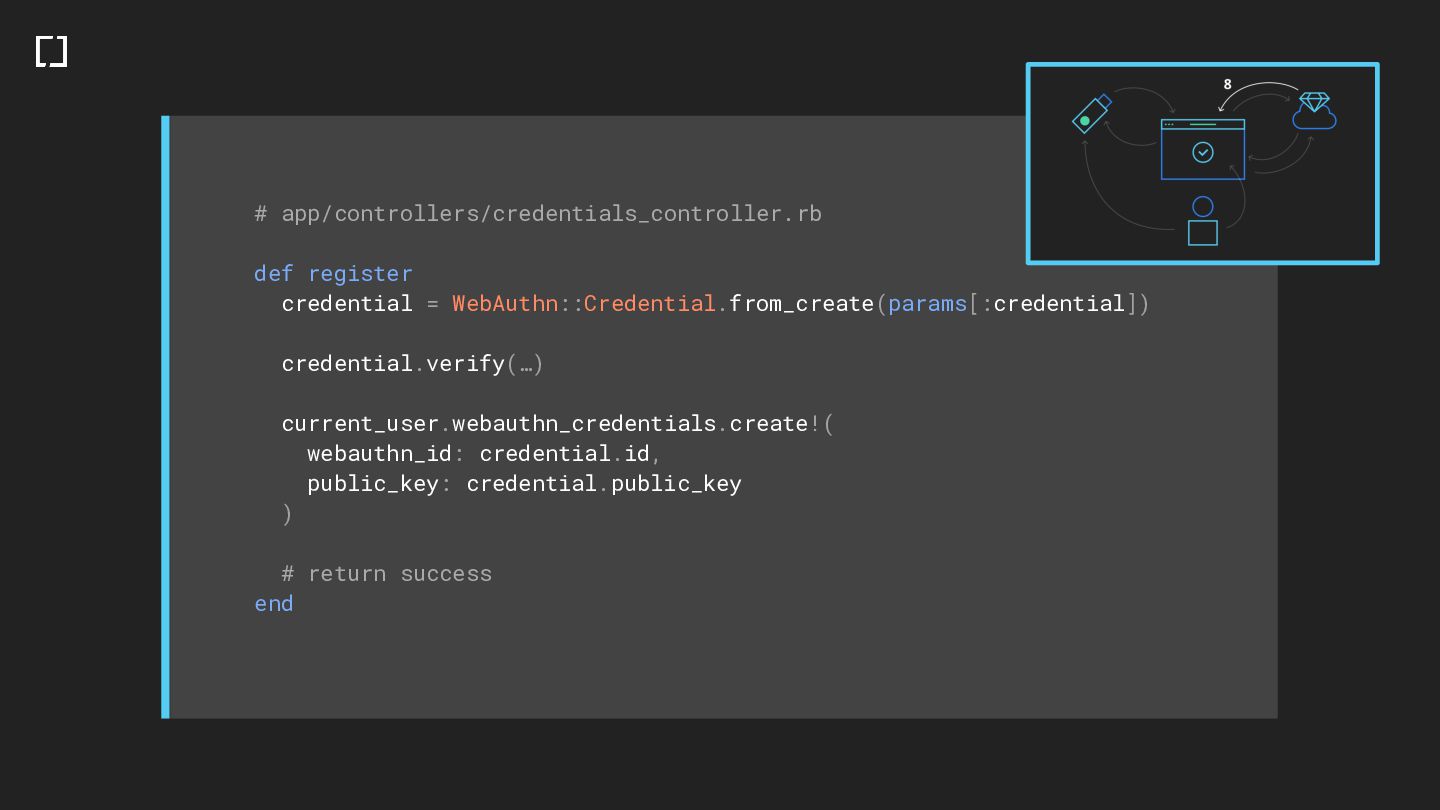Click the '# return success' comment
Image resolution: width=1440 pixels, height=810 pixels.
pyautogui.click(x=387, y=573)
